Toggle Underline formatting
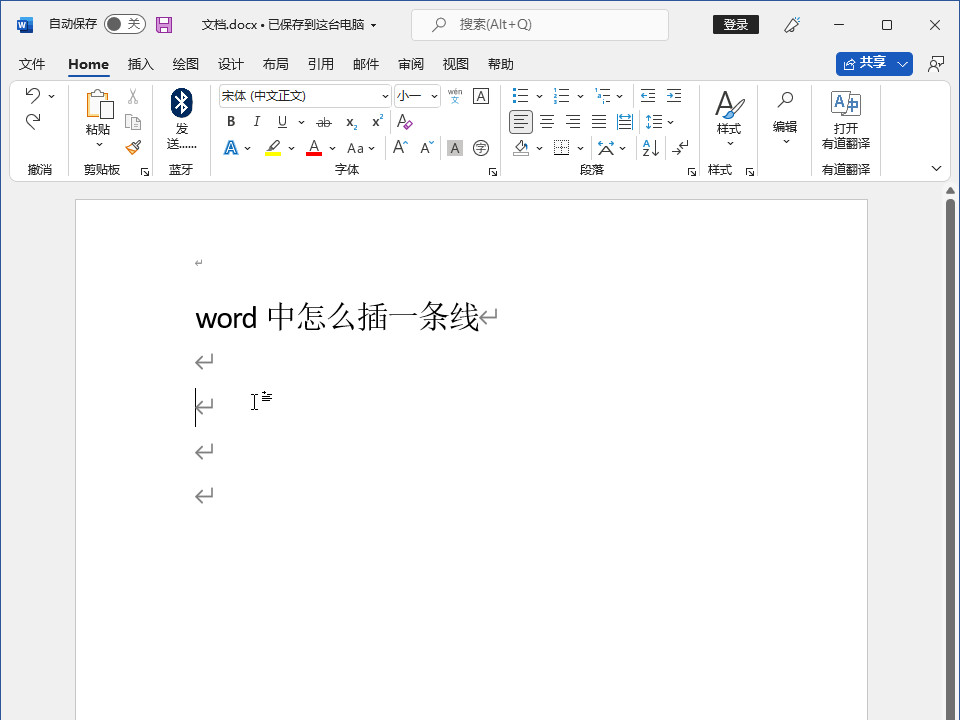The height and width of the screenshot is (720, 960). point(282,122)
